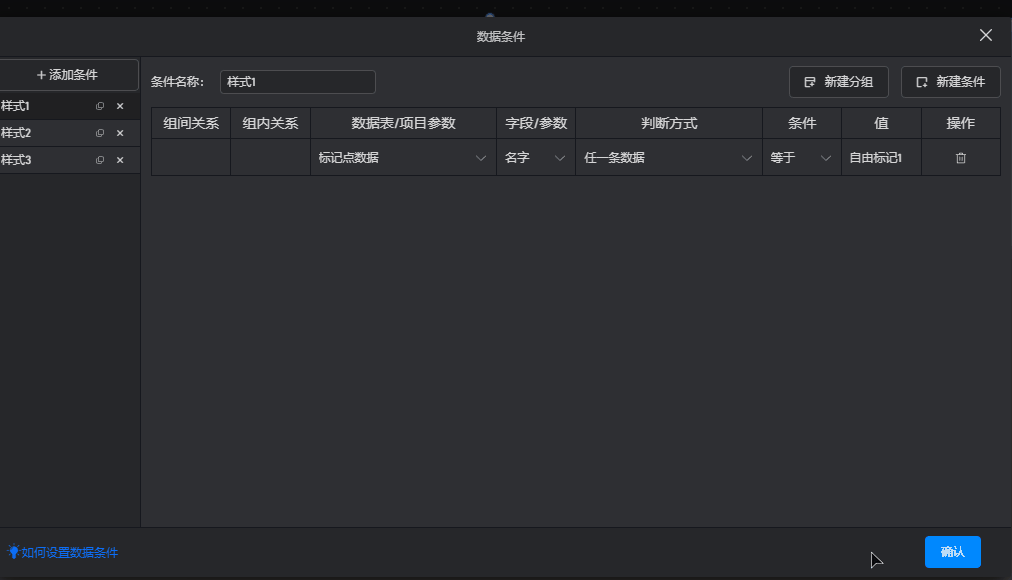Select 样式3 in the condition list

click(70, 160)
